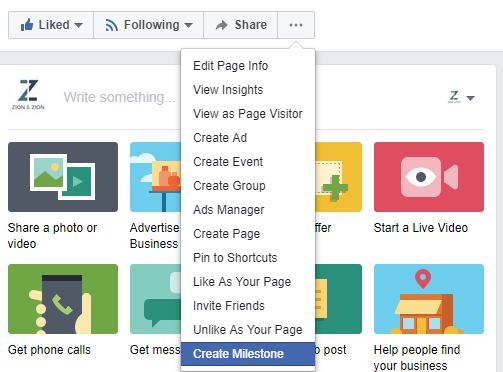This screenshot has width=503, height=372.
Task: Open the post-as identity dropdown arrow
Action: 471,98
